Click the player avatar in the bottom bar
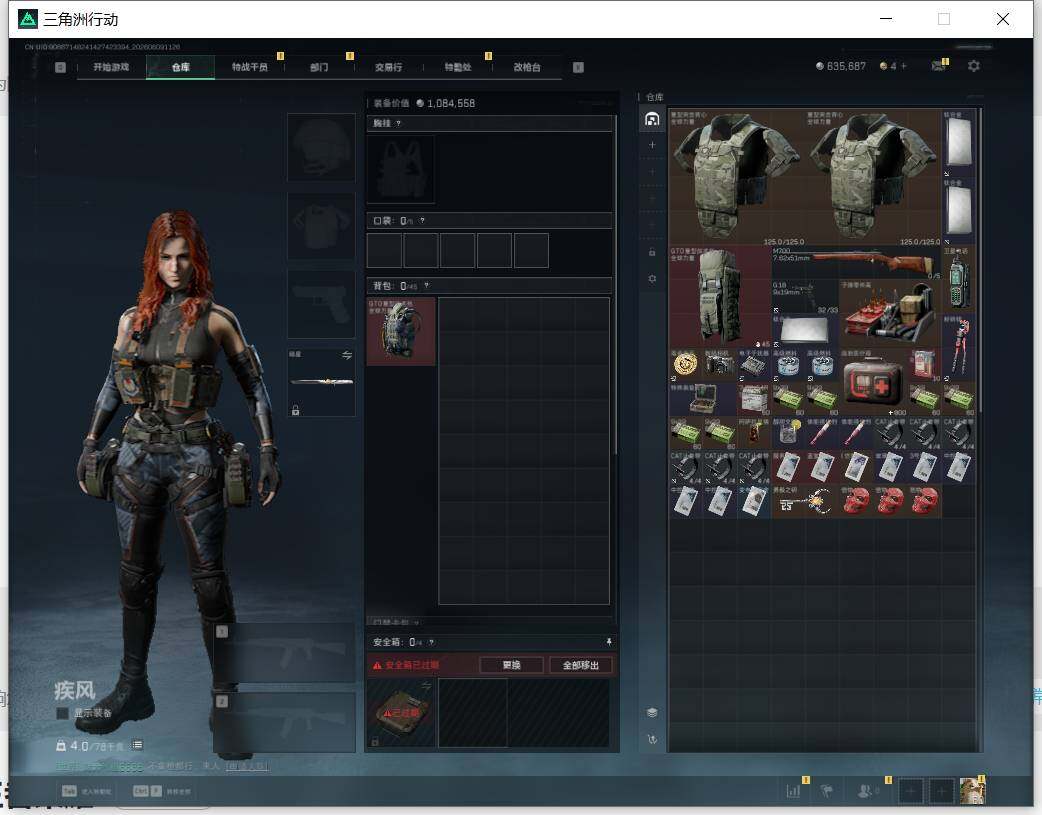 [x=972, y=791]
